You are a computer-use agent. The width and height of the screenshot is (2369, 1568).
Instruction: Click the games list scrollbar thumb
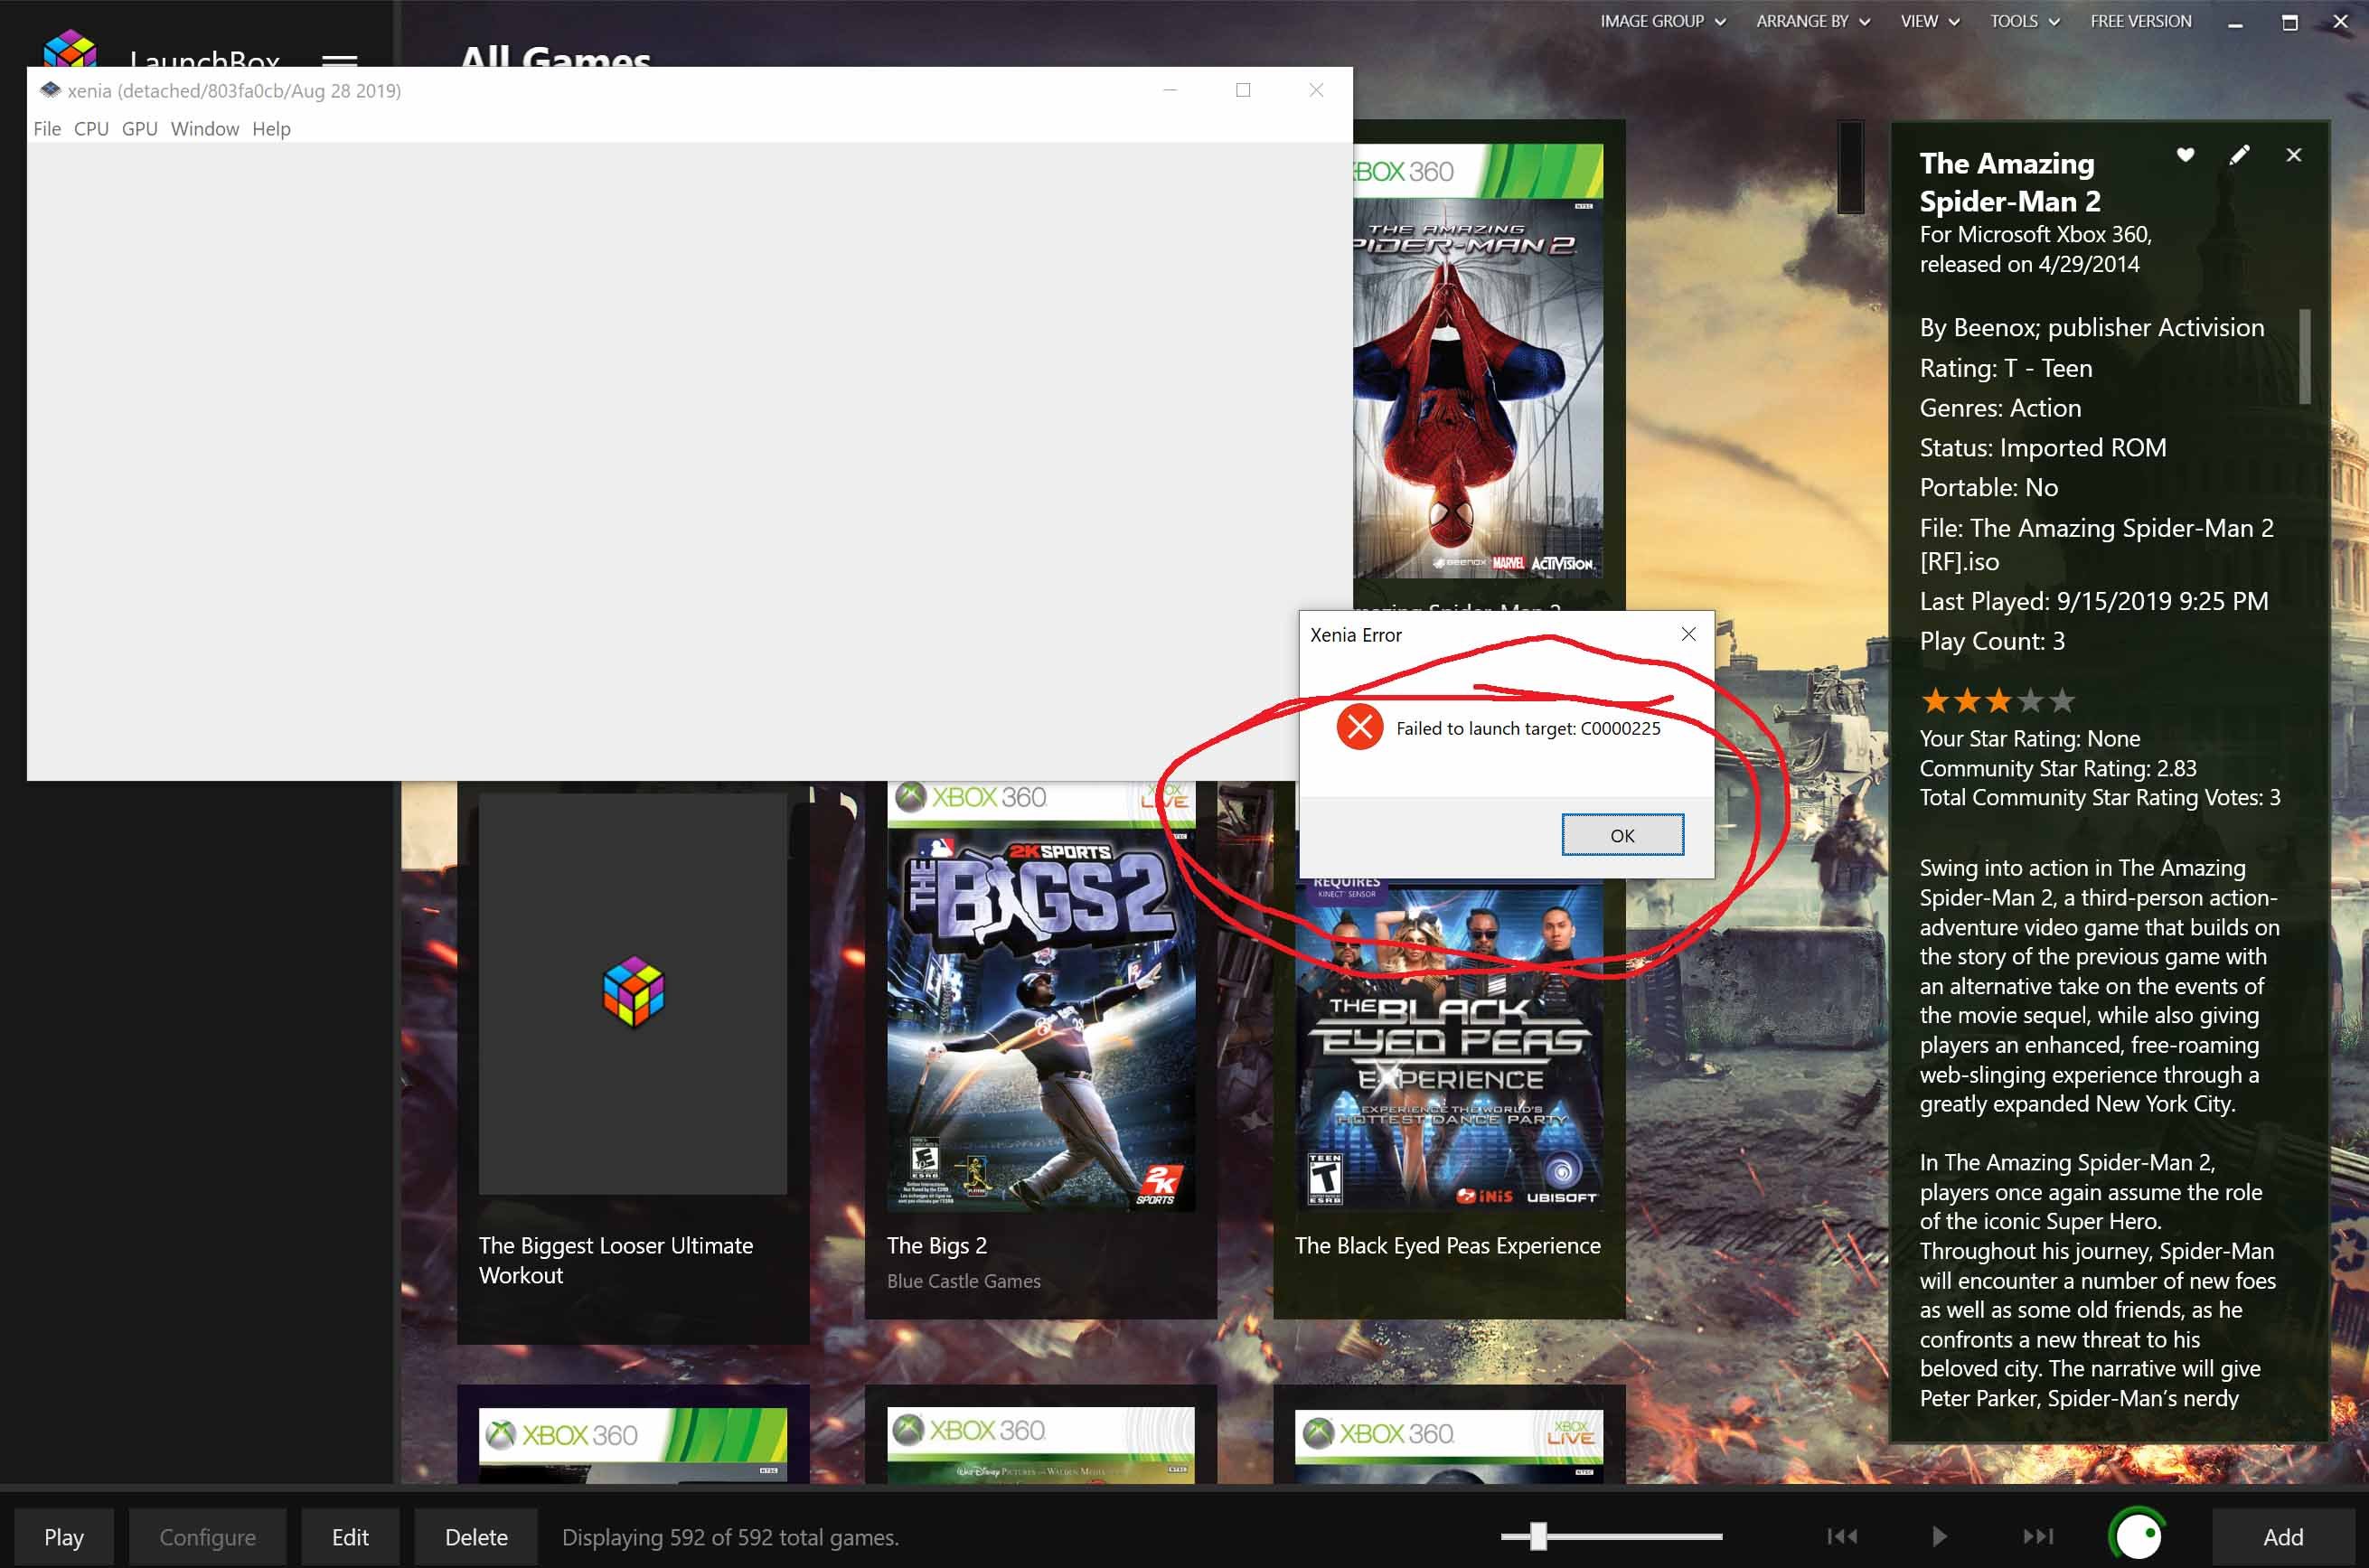[x=1850, y=167]
